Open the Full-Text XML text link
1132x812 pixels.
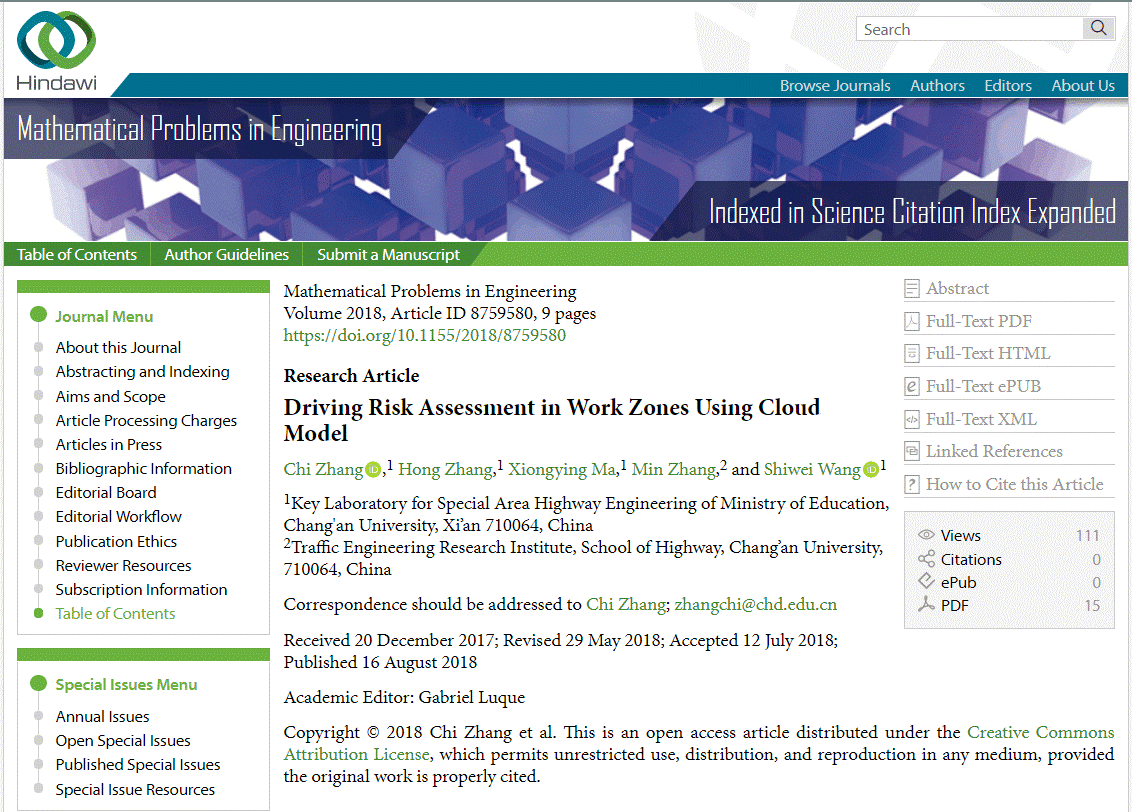coord(982,419)
